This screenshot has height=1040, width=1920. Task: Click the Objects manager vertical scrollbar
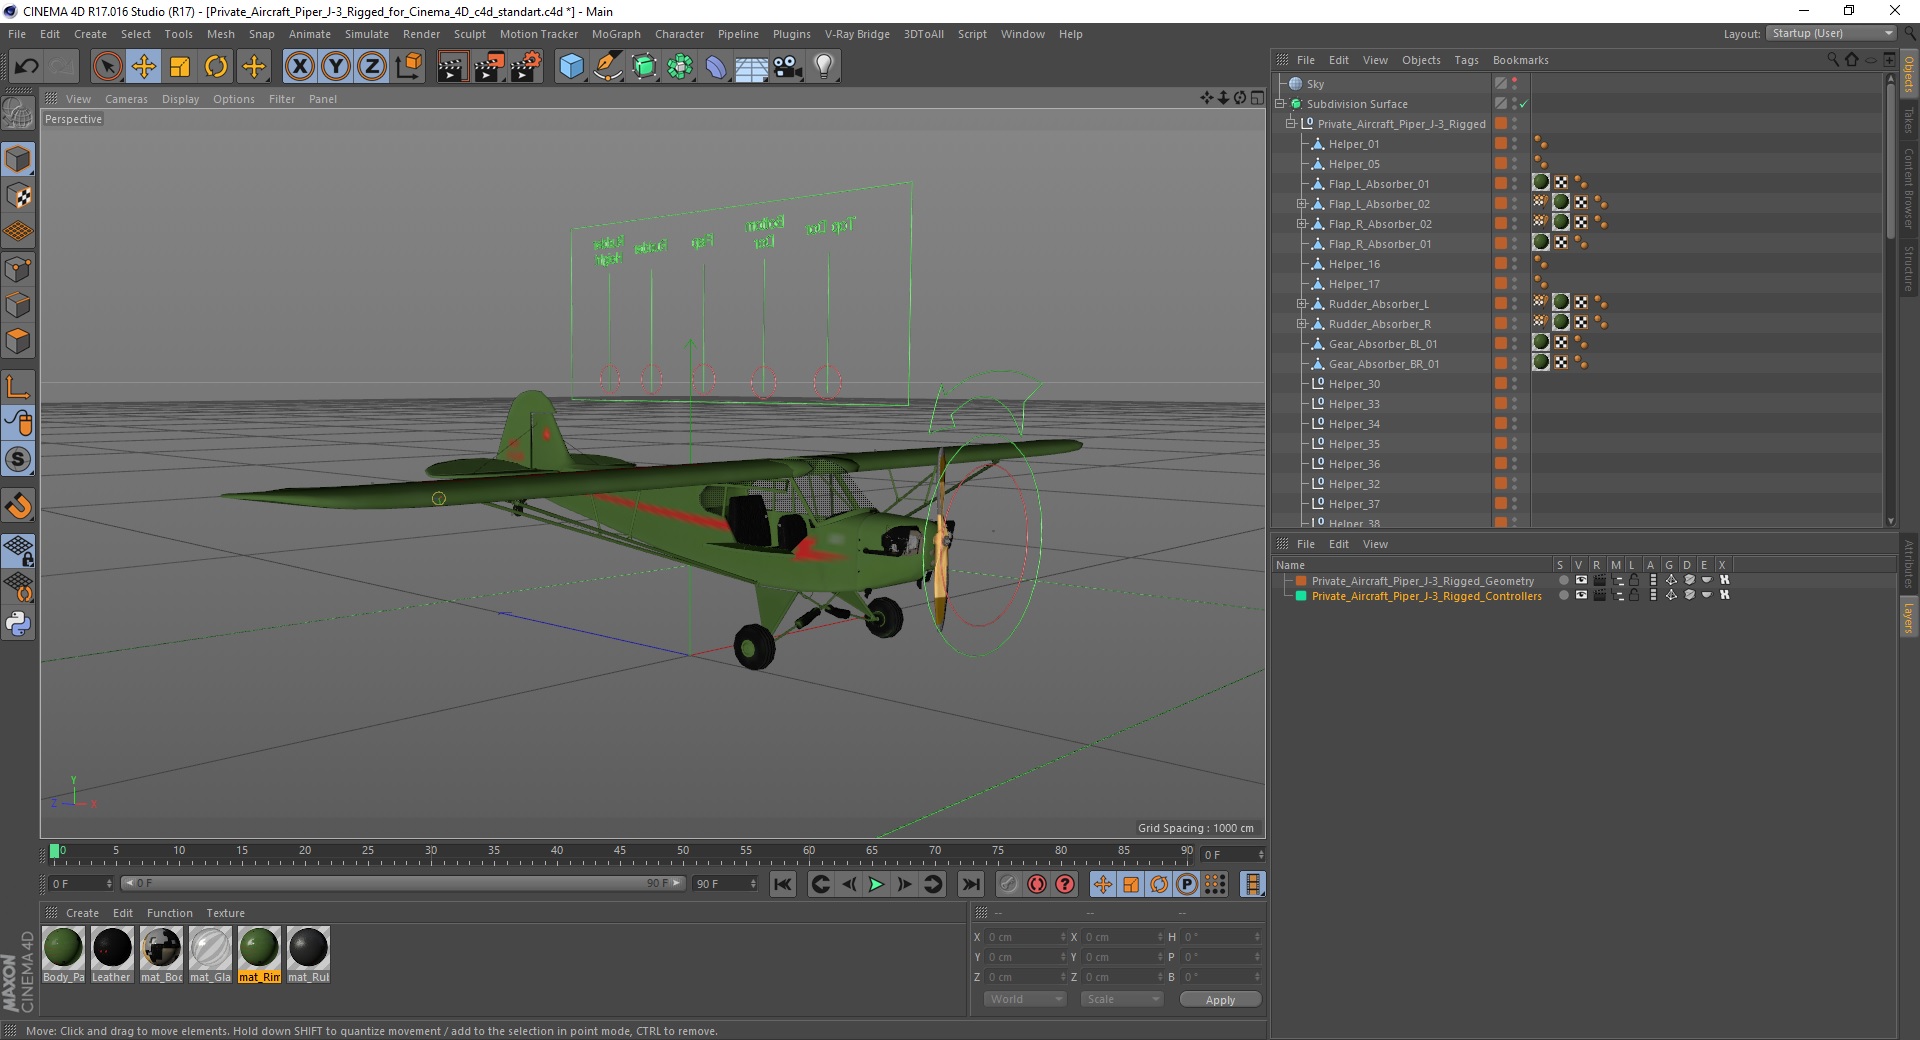tap(1890, 160)
